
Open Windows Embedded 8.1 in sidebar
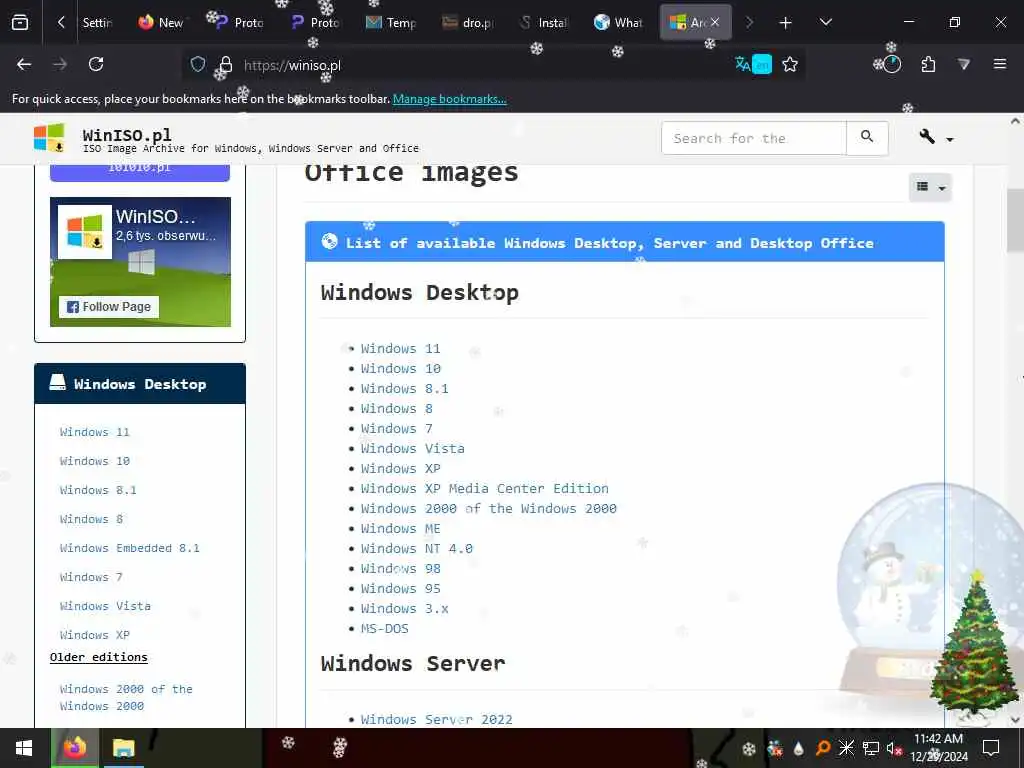[129, 549]
